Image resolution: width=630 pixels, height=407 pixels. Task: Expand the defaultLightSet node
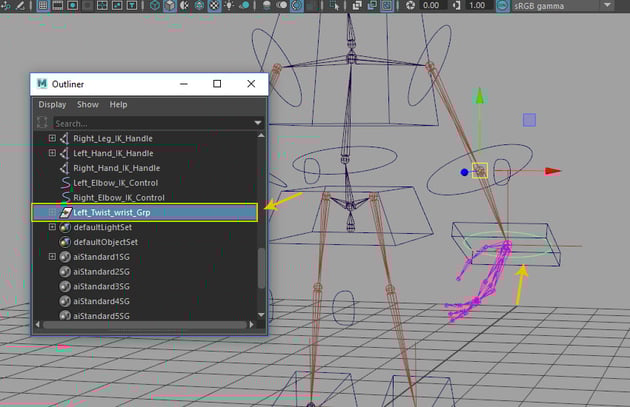click(53, 228)
